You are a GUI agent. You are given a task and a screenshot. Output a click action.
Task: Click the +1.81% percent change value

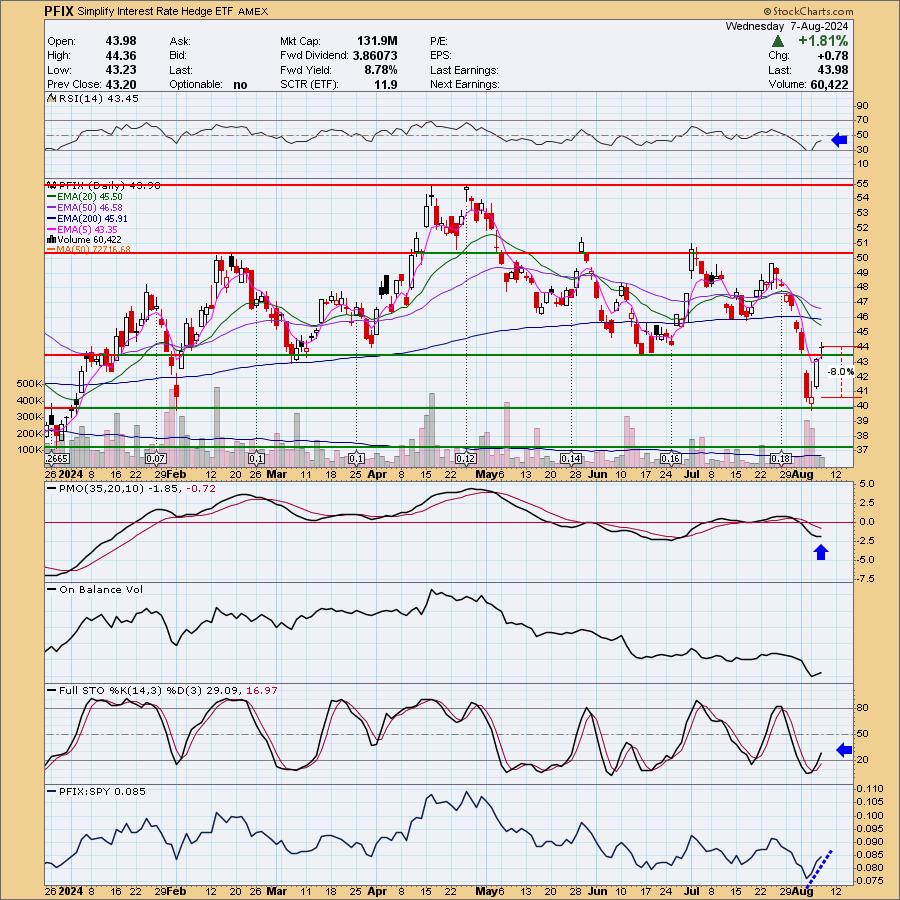tap(823, 41)
